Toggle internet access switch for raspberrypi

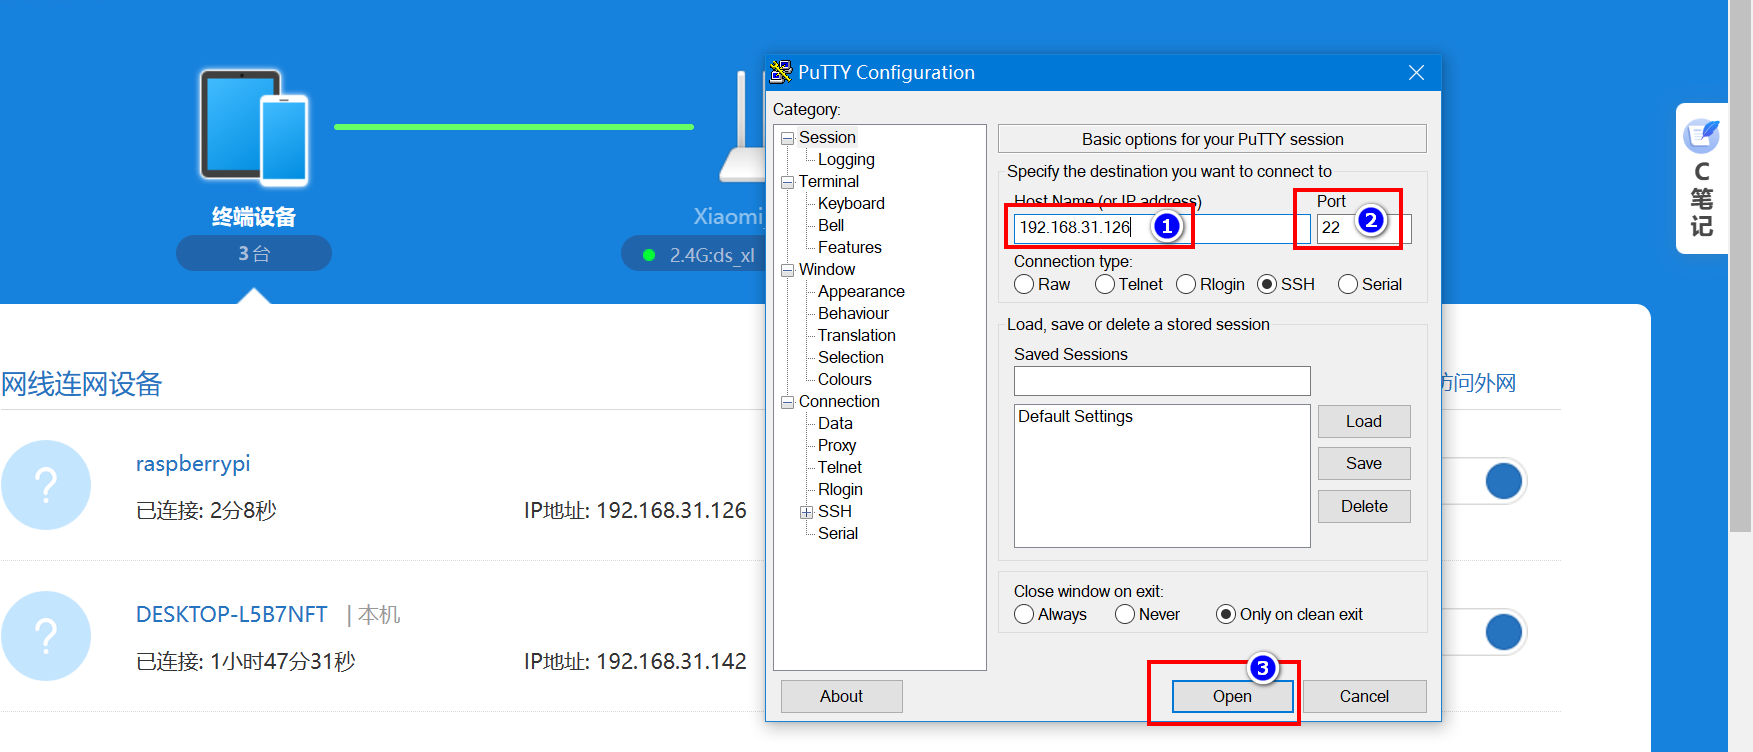[x=1485, y=481]
